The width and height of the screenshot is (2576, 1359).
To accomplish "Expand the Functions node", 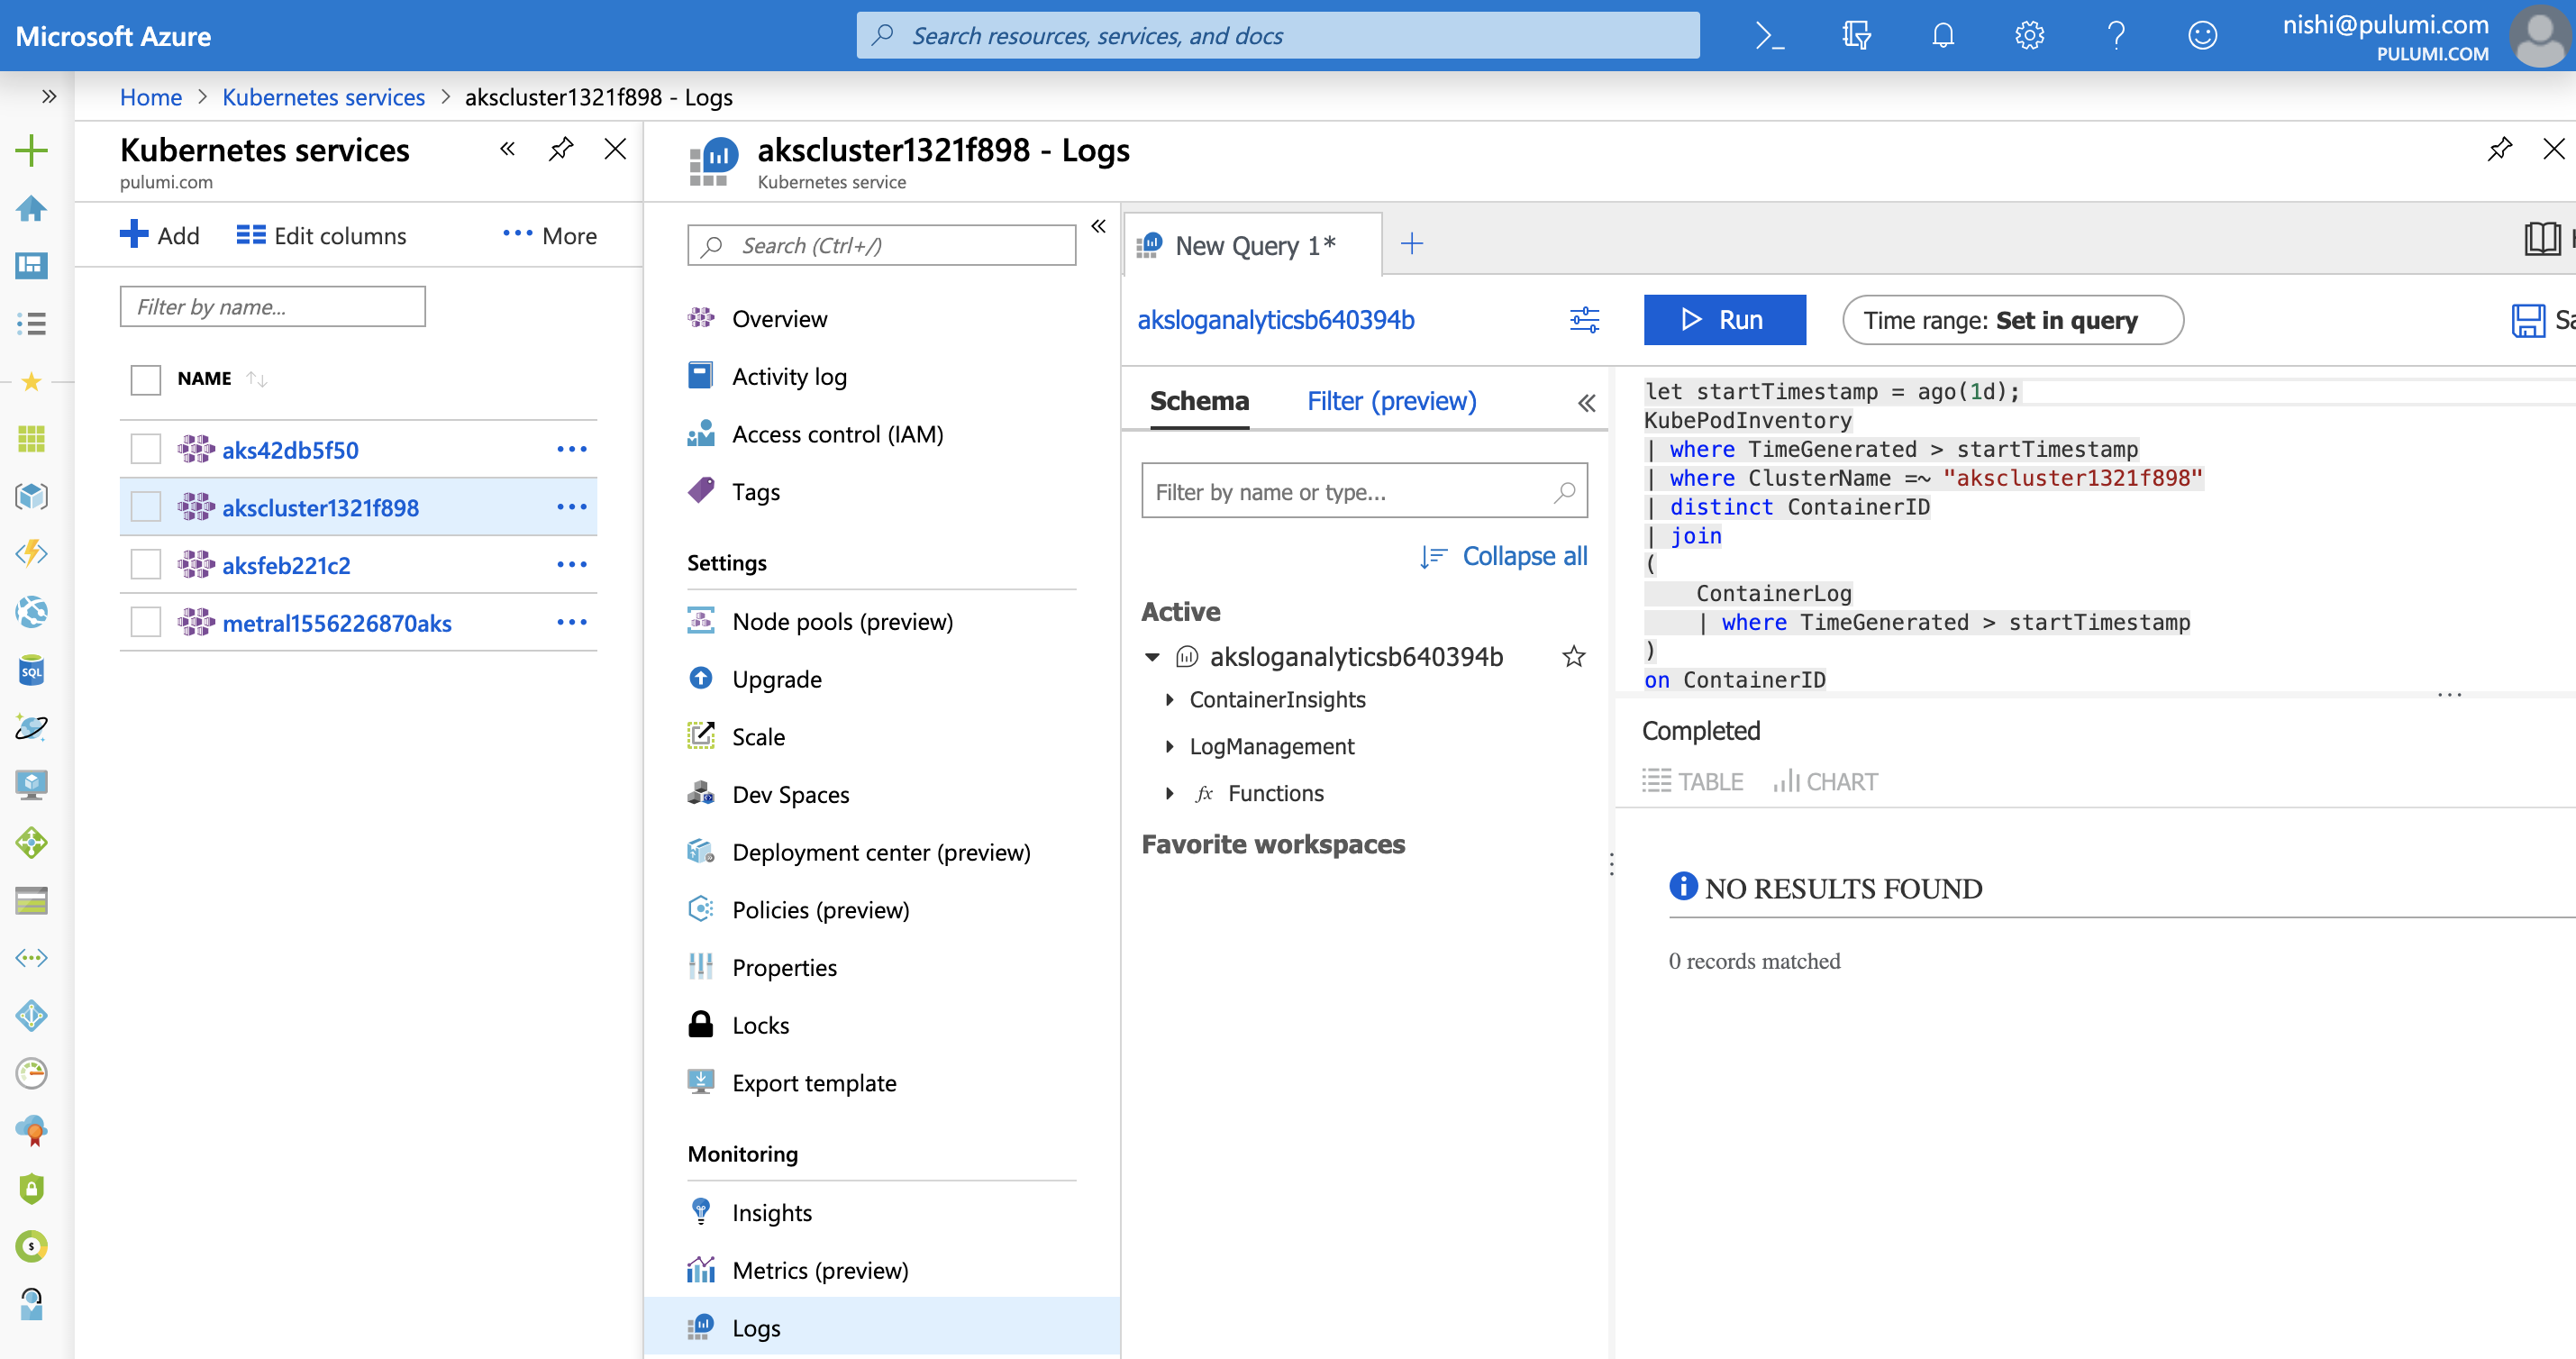I will [x=1169, y=793].
